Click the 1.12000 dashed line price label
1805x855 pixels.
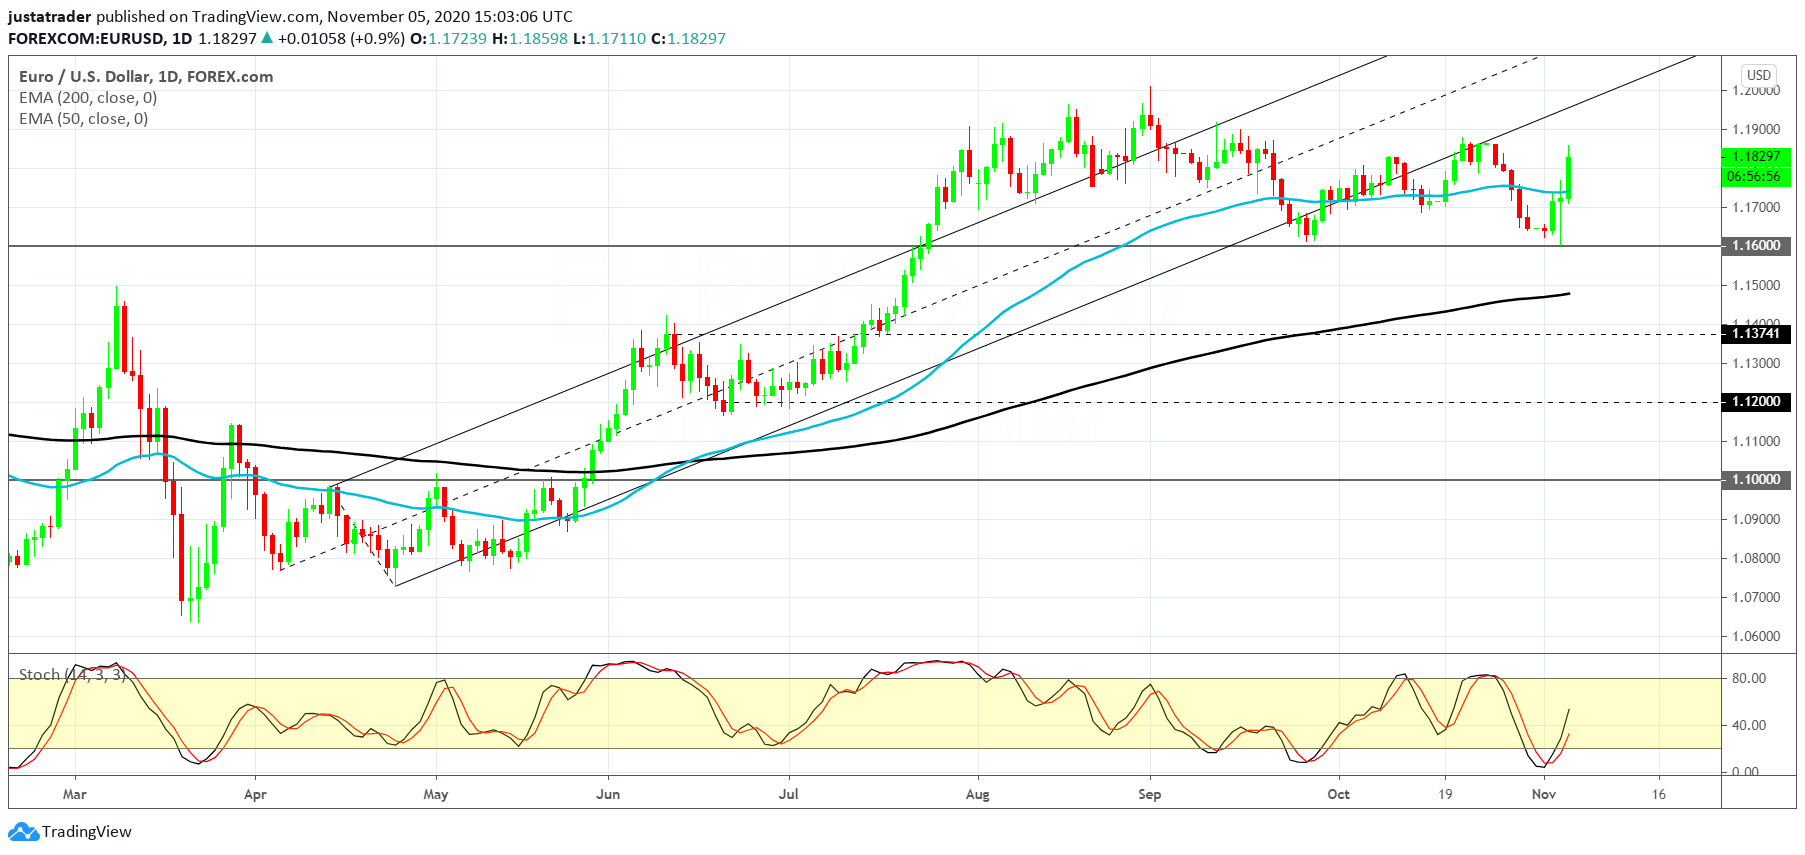coord(1756,401)
